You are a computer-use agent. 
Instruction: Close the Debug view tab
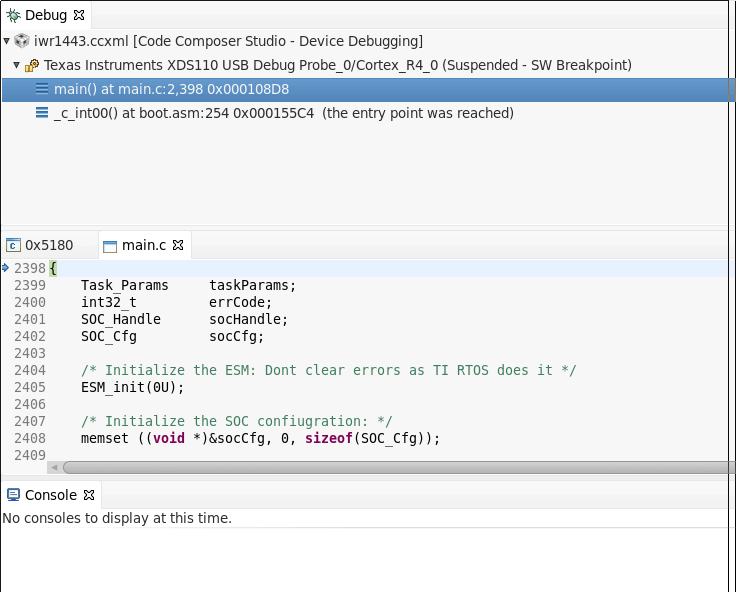coord(79,16)
